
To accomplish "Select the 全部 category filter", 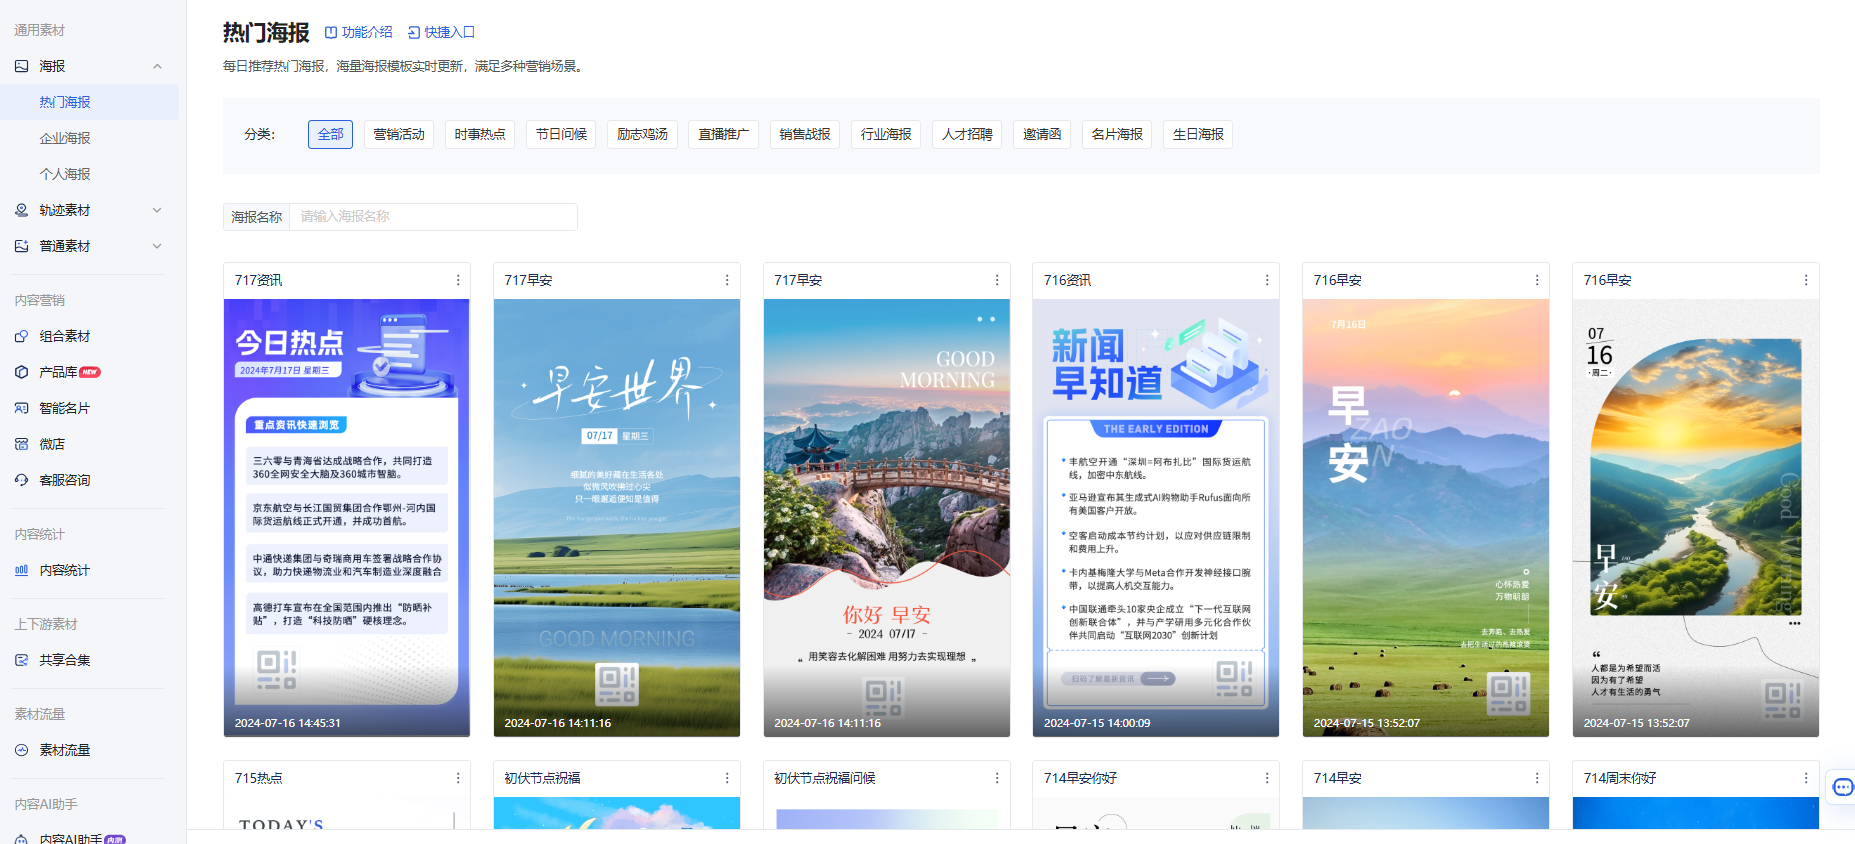I will 330,134.
